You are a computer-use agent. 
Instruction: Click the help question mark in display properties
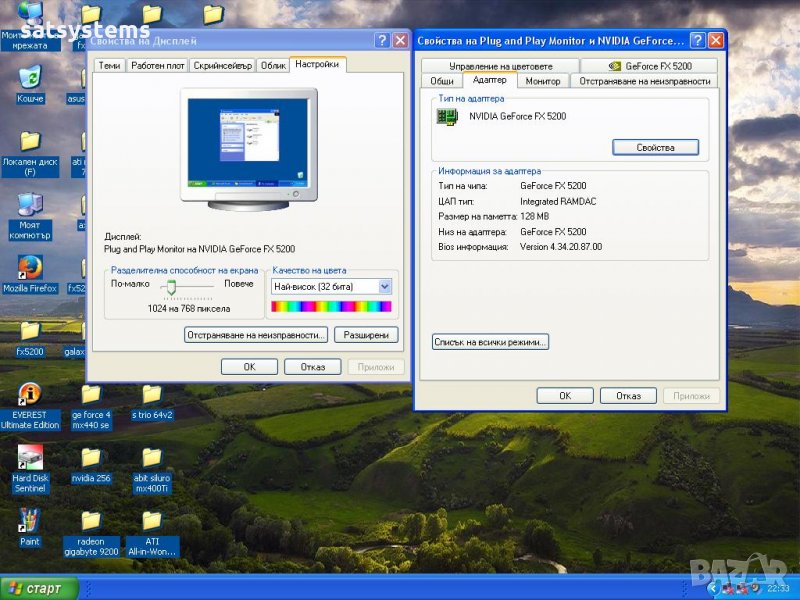coord(382,40)
